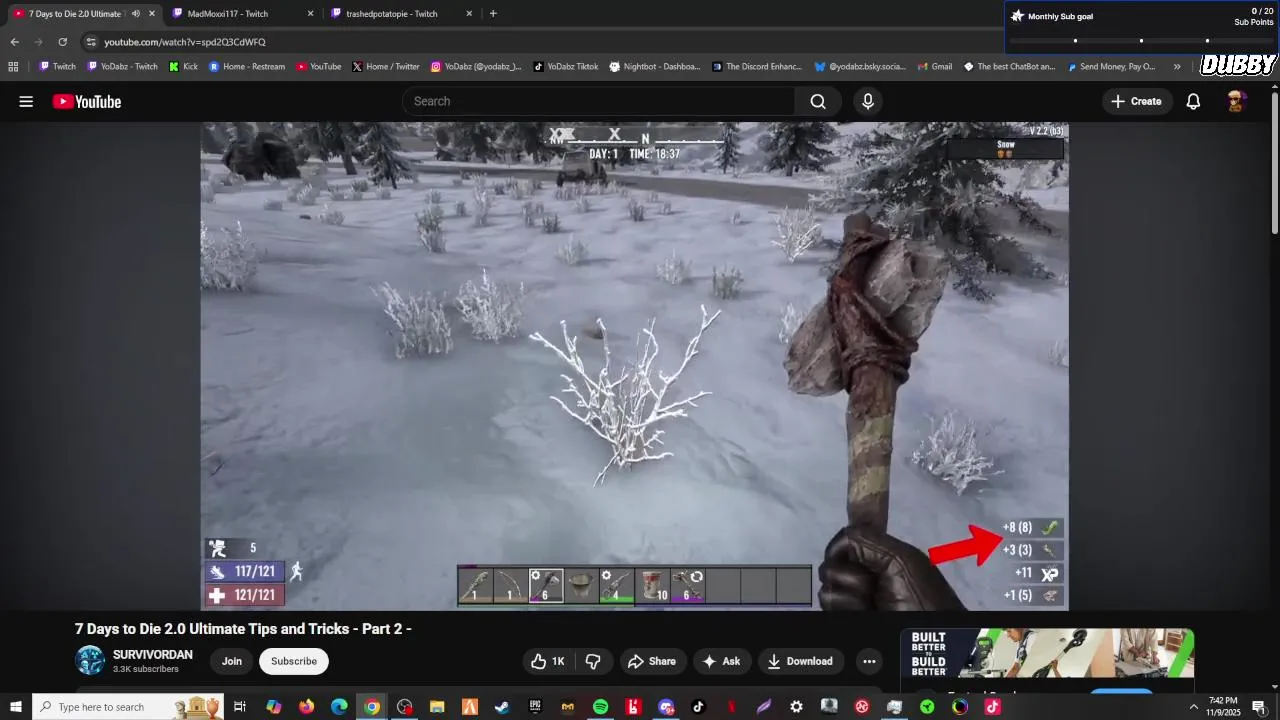Screen dimensions: 1280x720
Task: Open a new browser tab
Action: point(493,13)
